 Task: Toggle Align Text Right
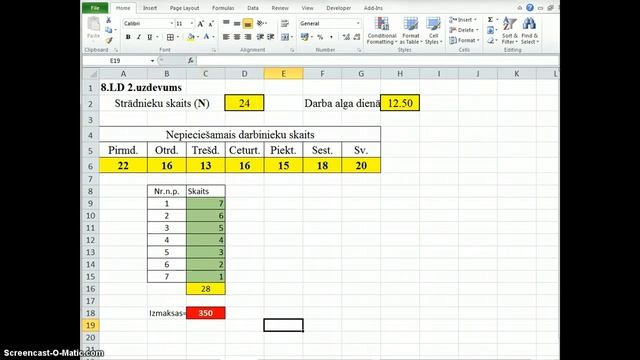coord(247,37)
